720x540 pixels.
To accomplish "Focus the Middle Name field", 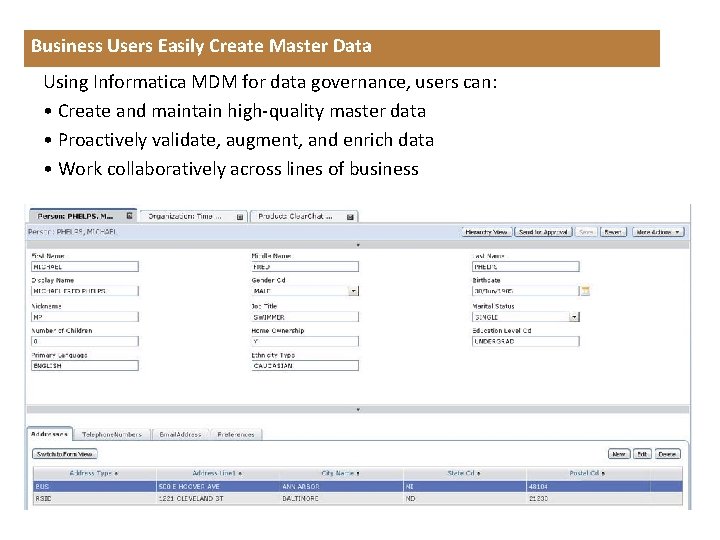I will (x=305, y=267).
